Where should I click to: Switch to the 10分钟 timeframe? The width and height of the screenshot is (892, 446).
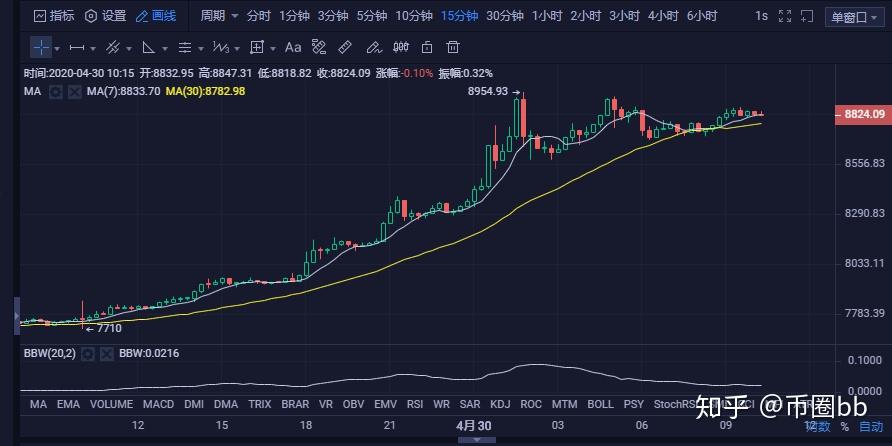point(415,16)
